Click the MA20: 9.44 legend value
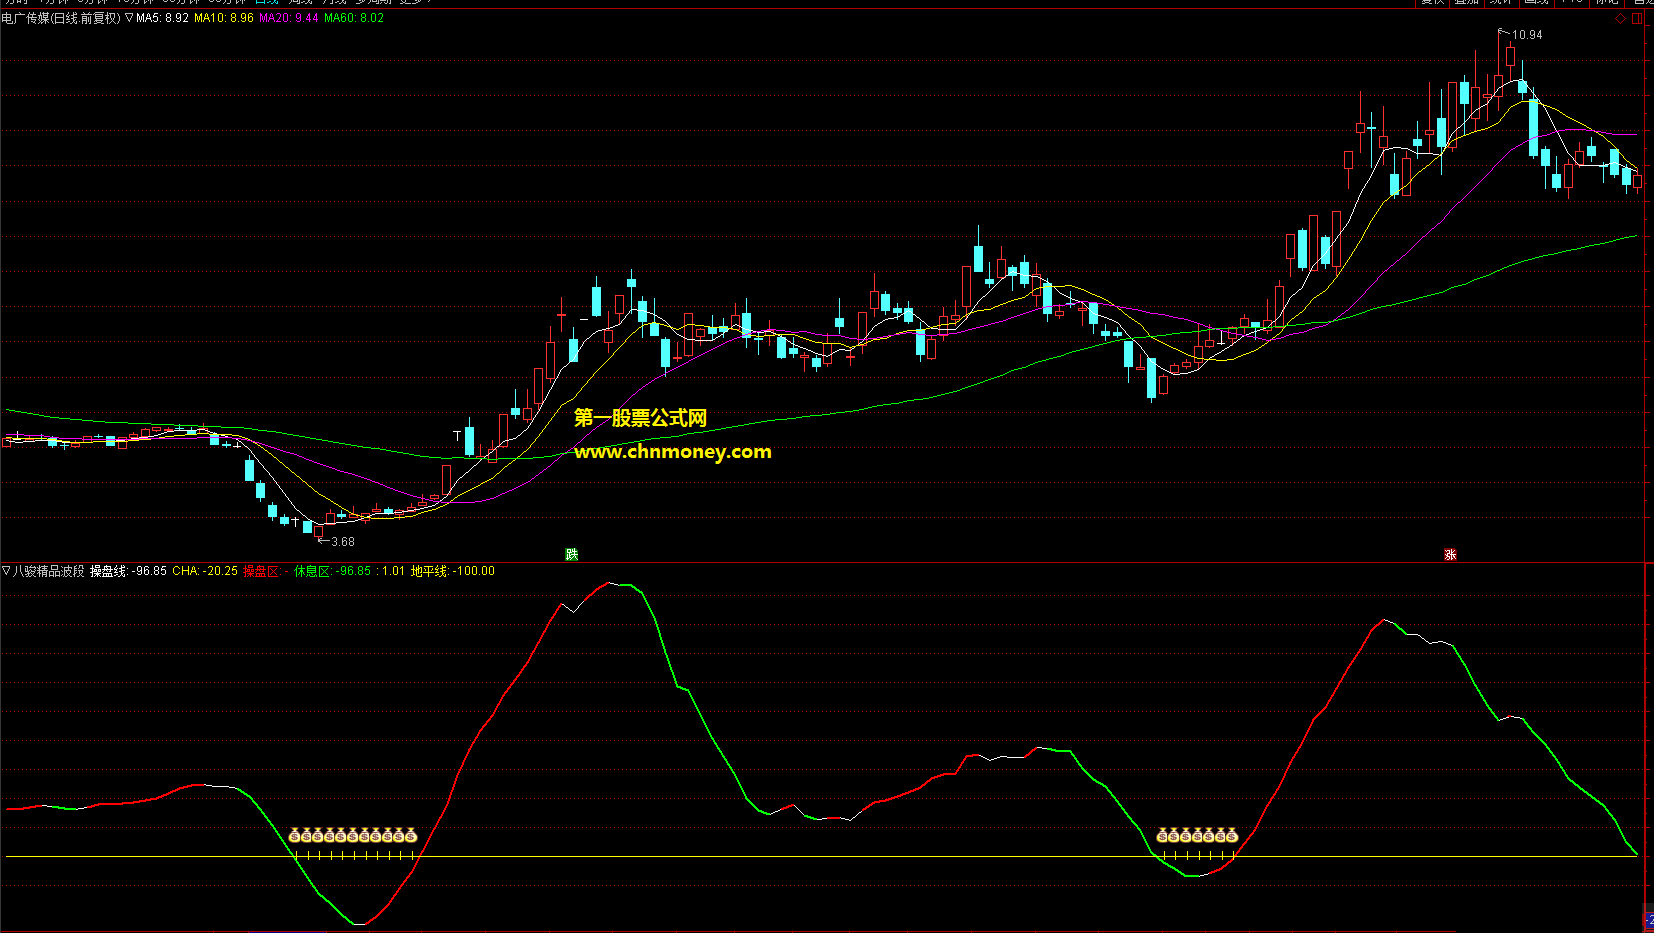Viewport: 1654px width, 933px height. [289, 18]
